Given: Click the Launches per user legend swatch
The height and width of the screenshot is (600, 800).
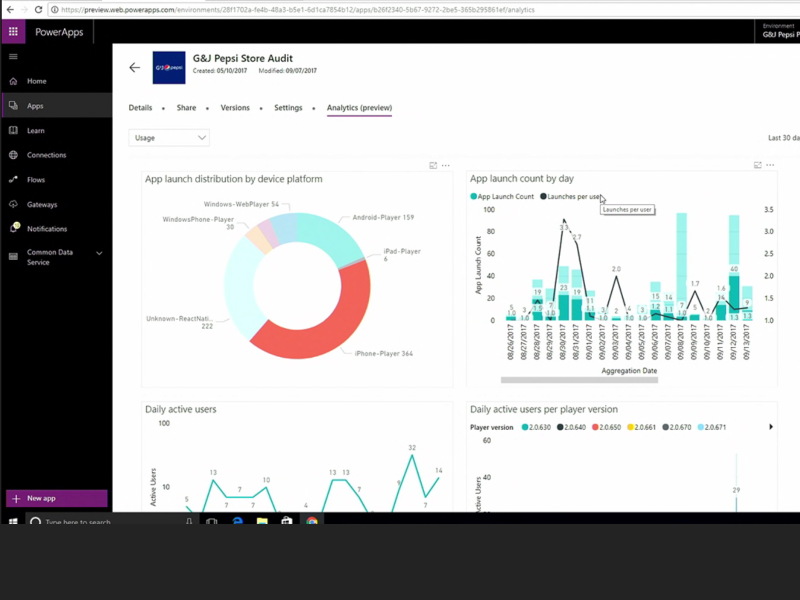Looking at the screenshot, I should pyautogui.click(x=543, y=196).
